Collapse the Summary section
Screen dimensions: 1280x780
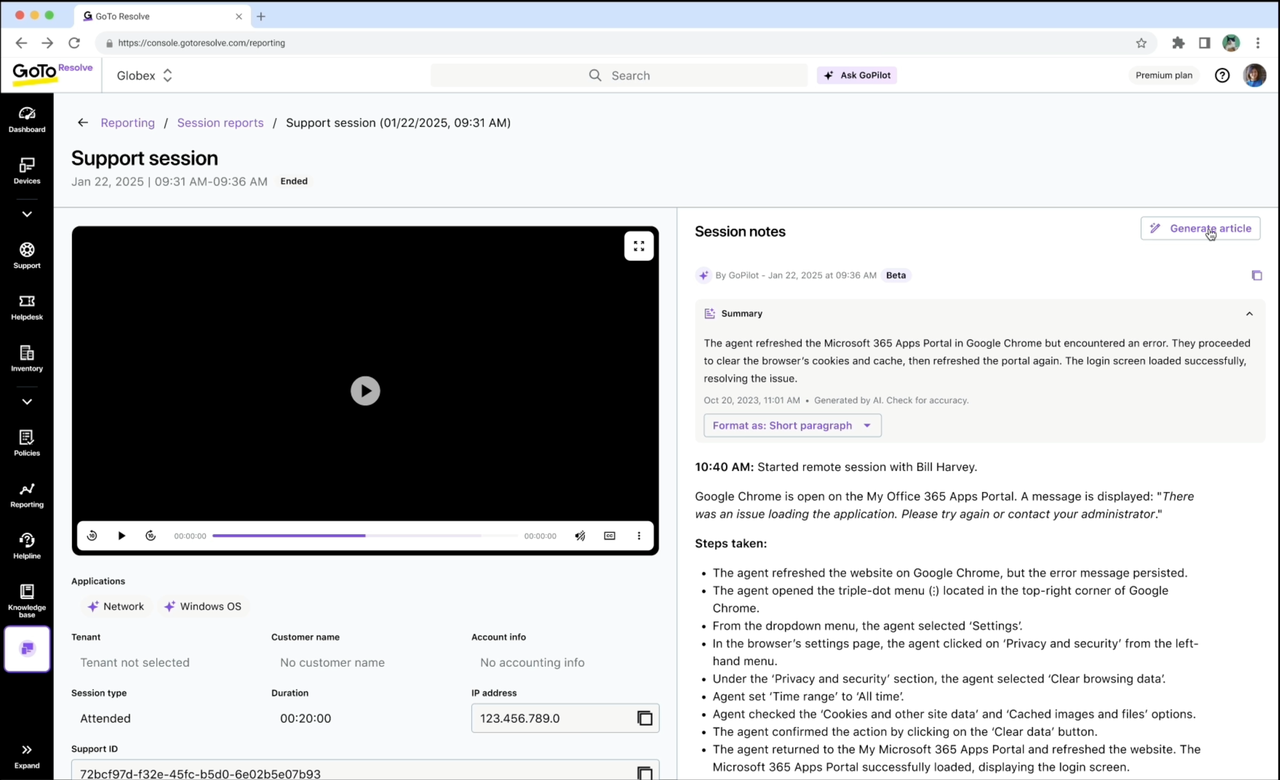tap(1249, 314)
